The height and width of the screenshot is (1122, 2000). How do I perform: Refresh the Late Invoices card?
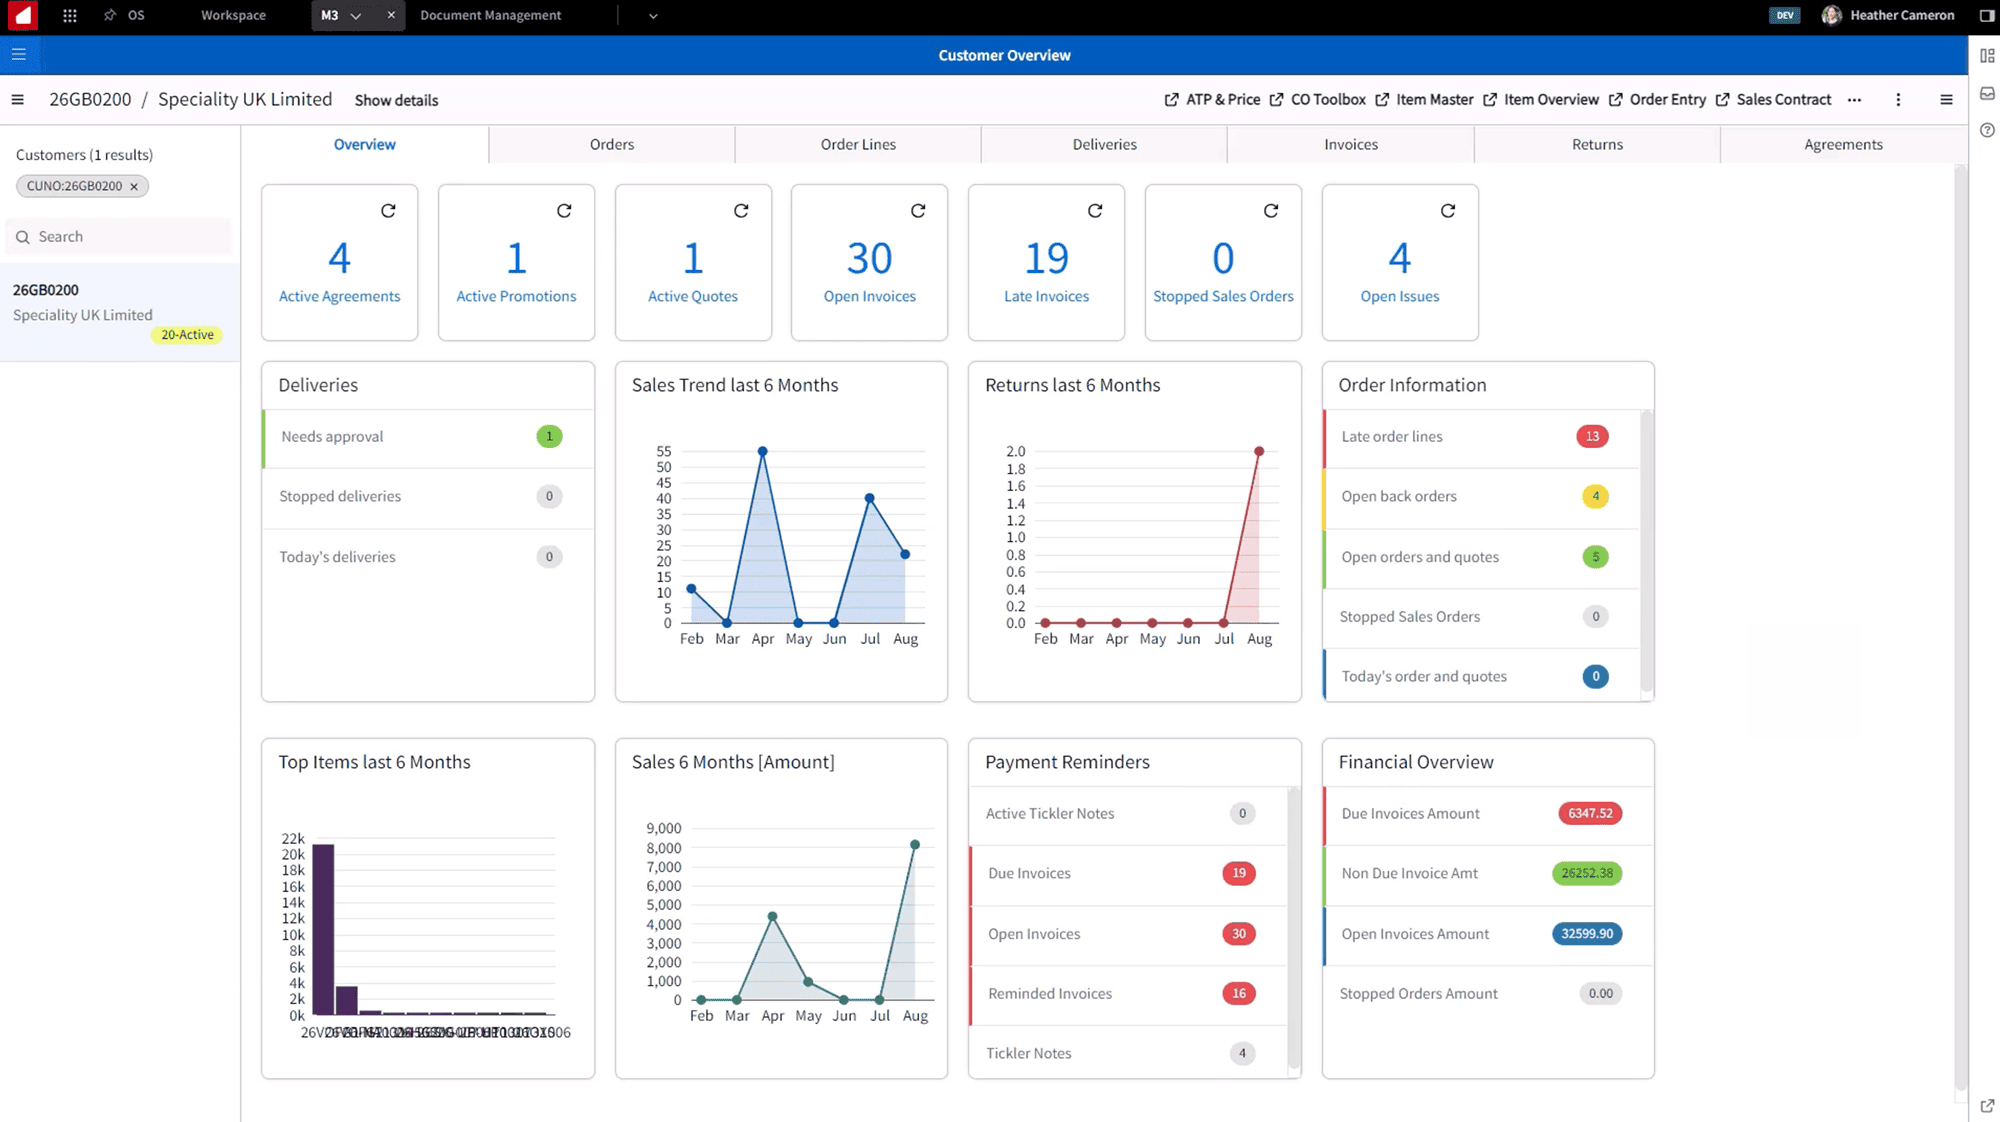click(x=1095, y=210)
